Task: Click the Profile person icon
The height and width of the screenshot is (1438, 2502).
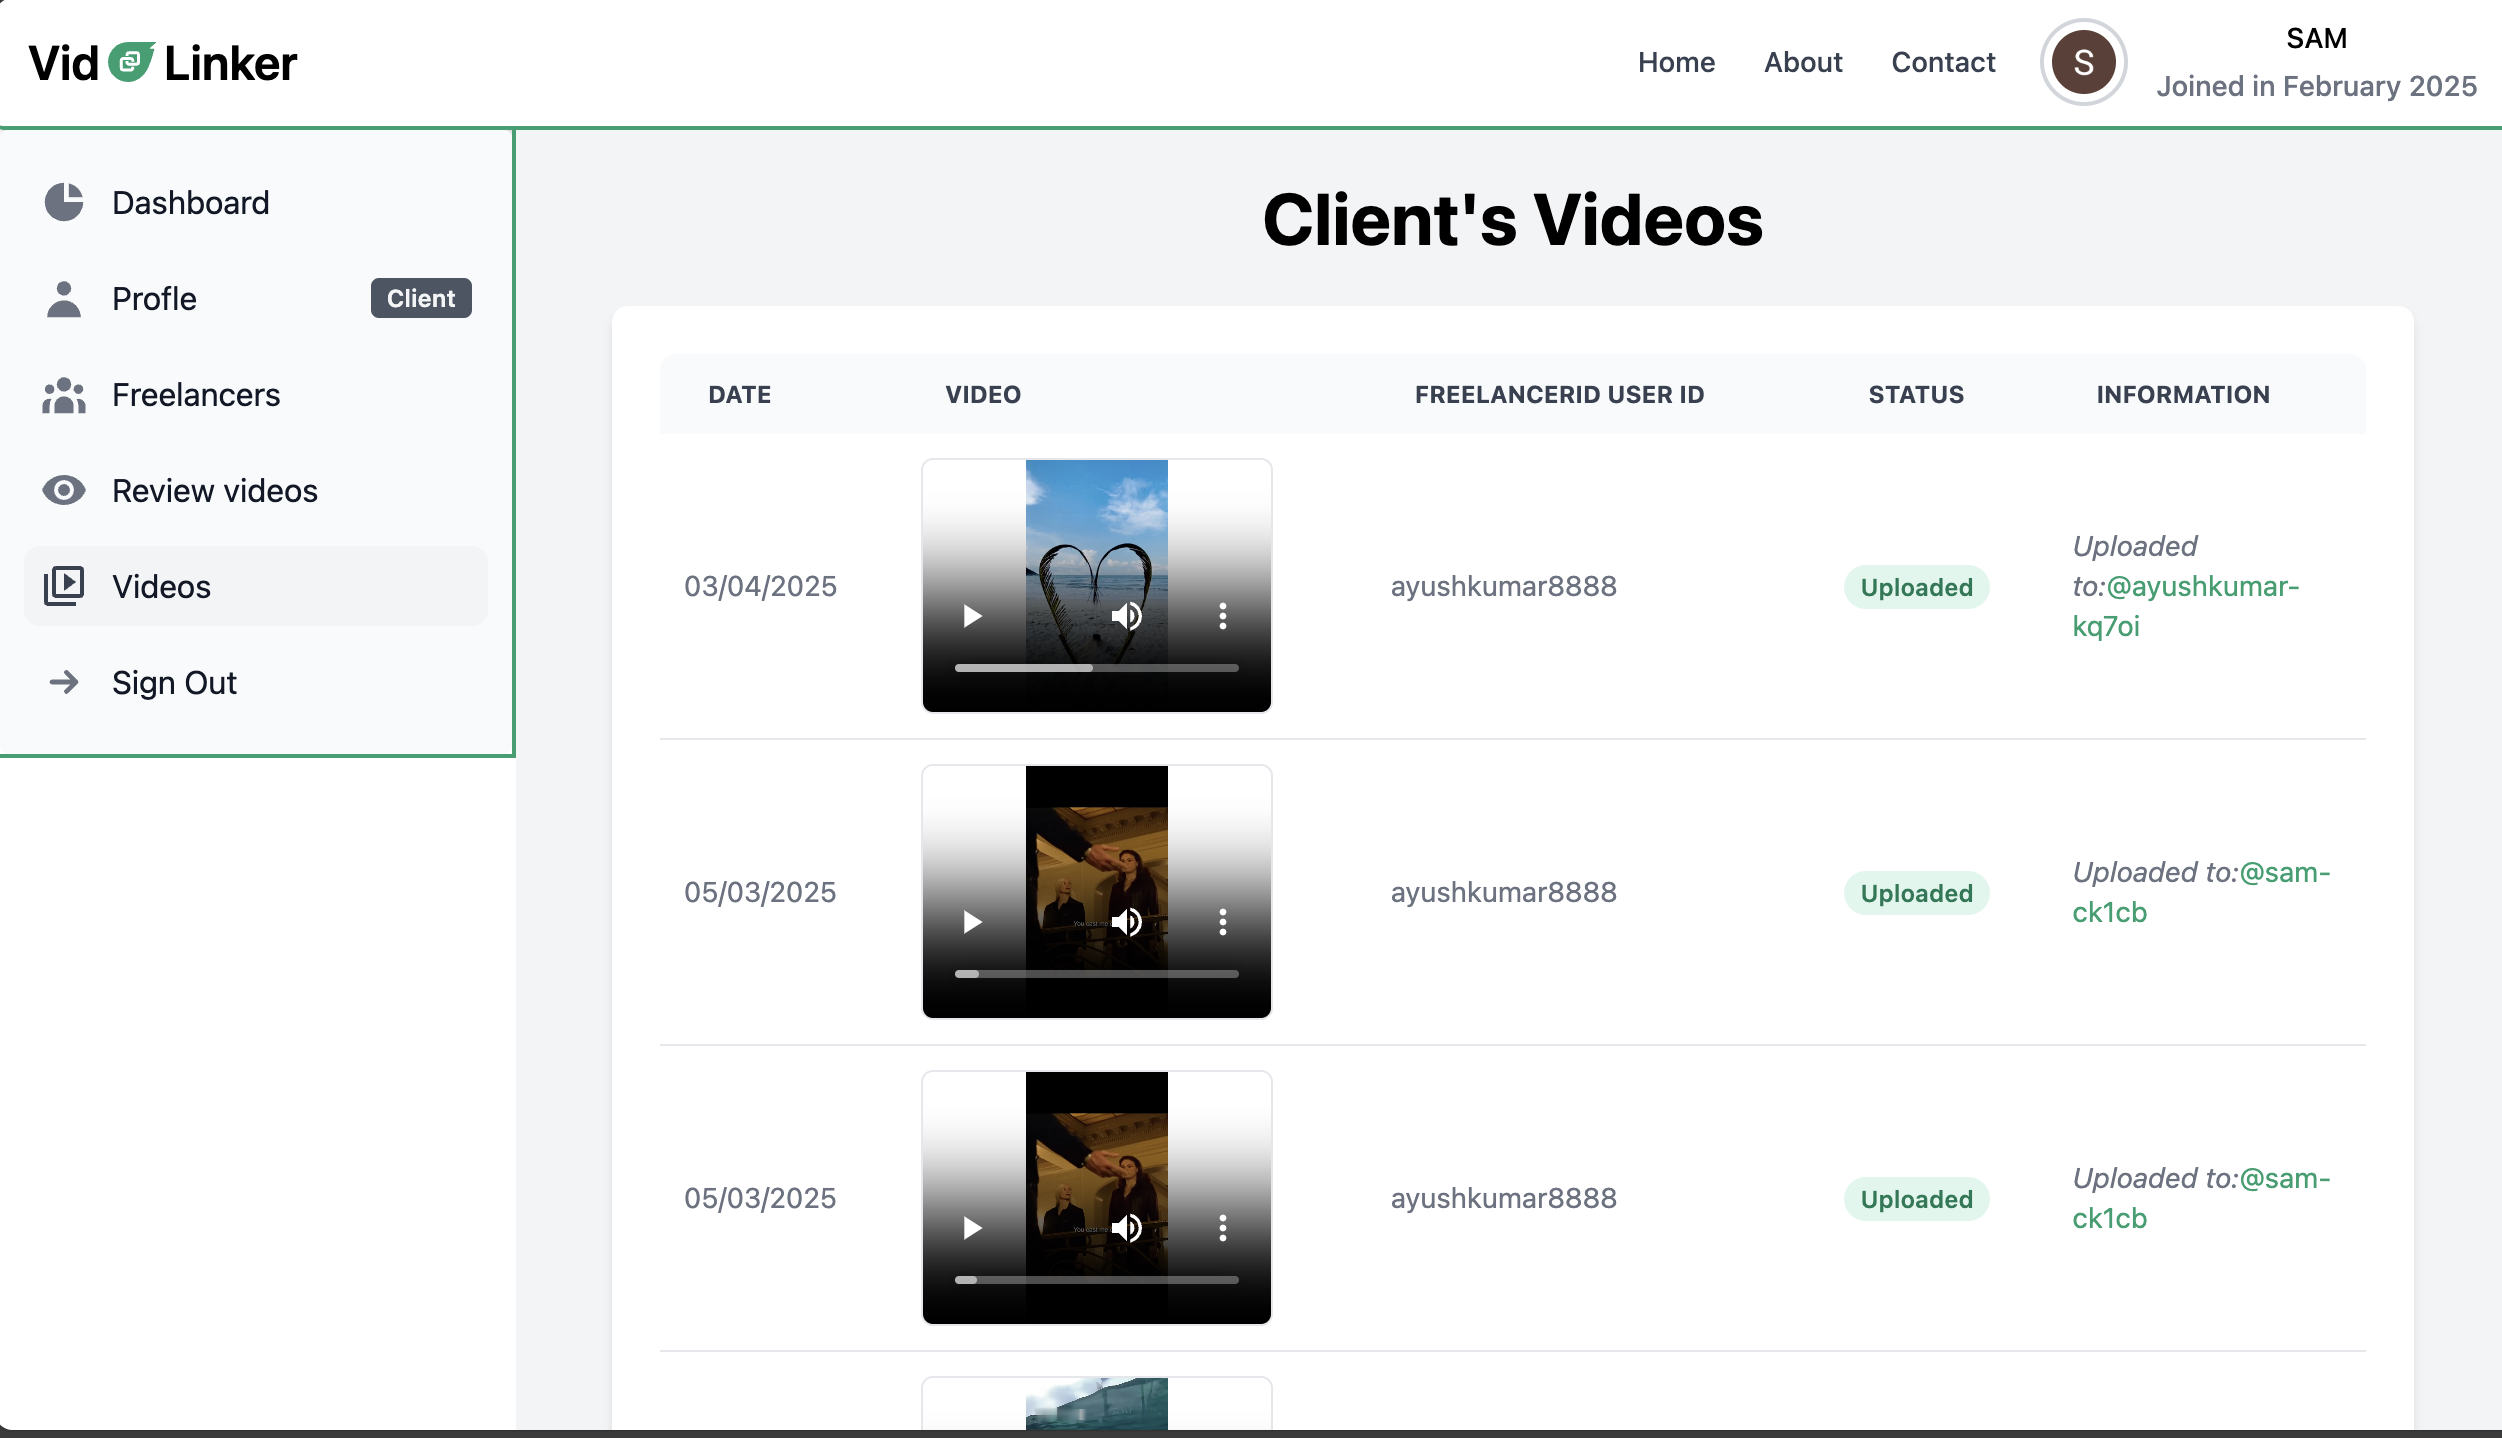Action: coord(64,298)
